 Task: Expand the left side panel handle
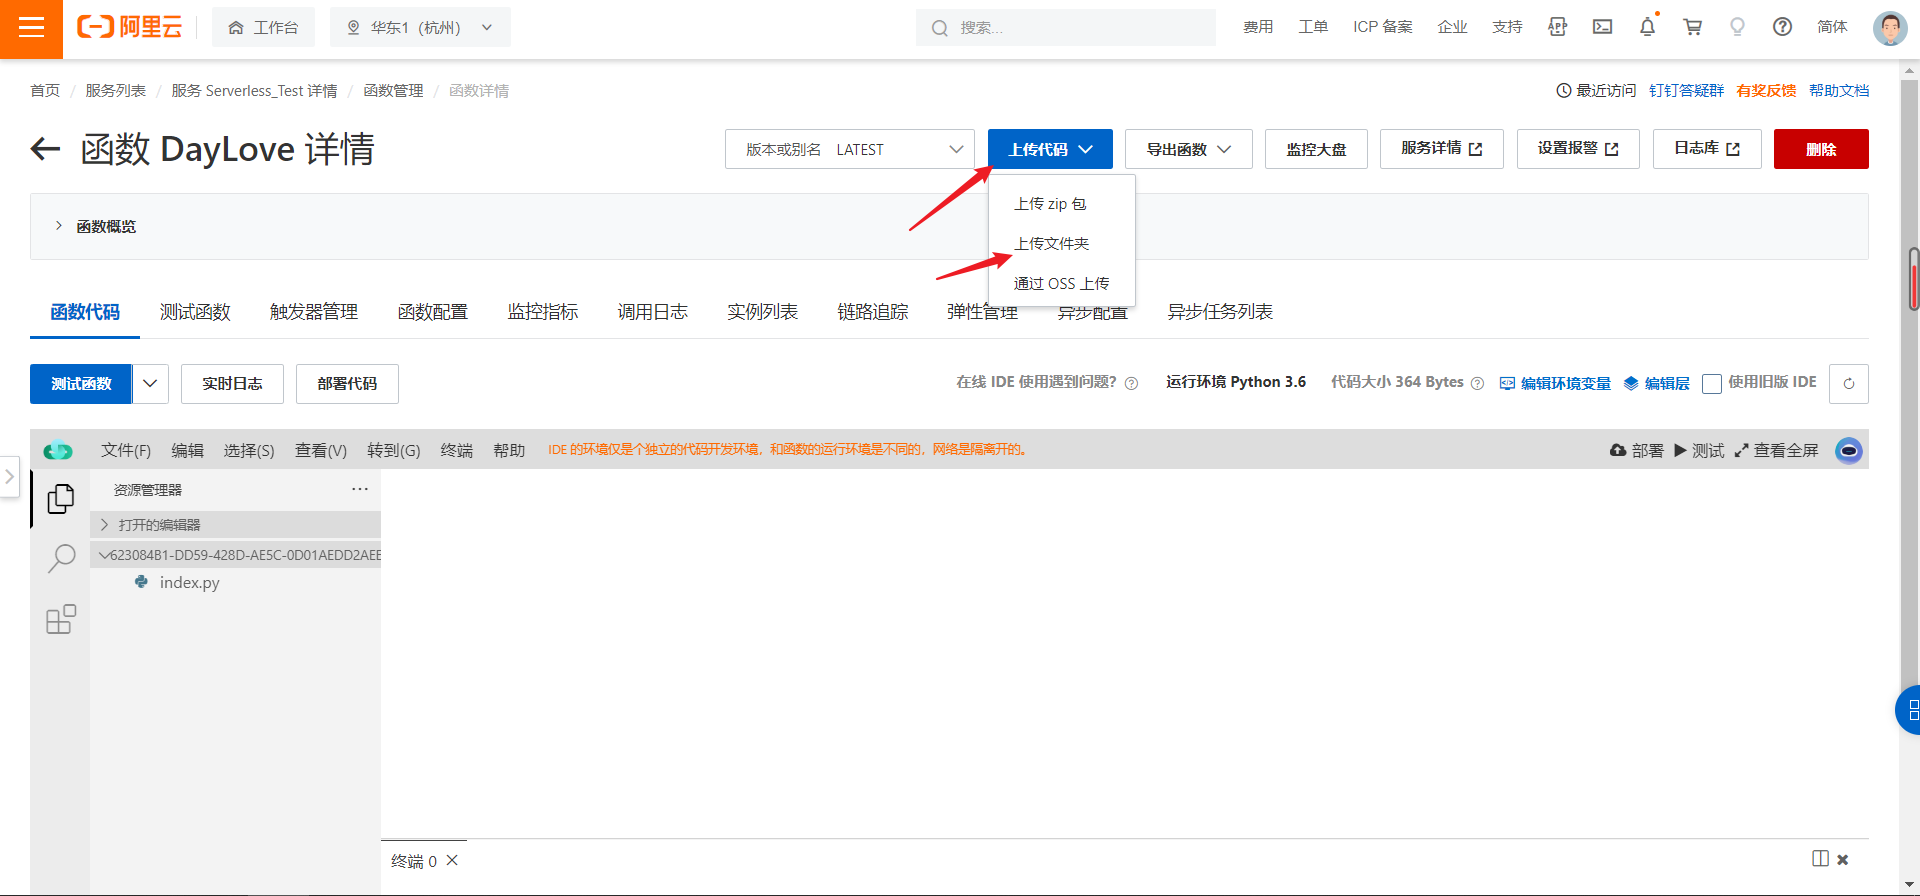coord(9,476)
